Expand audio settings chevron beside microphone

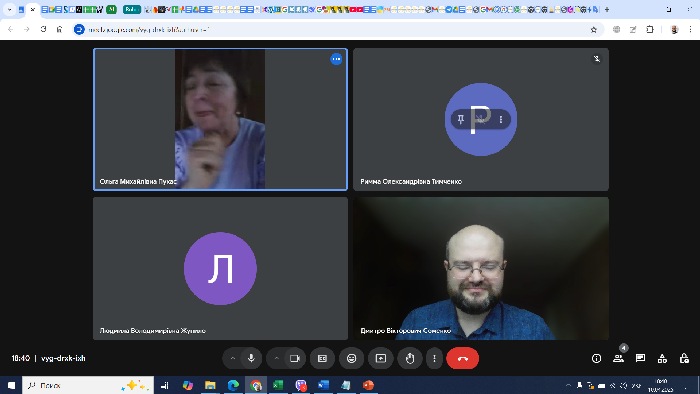click(x=233, y=358)
